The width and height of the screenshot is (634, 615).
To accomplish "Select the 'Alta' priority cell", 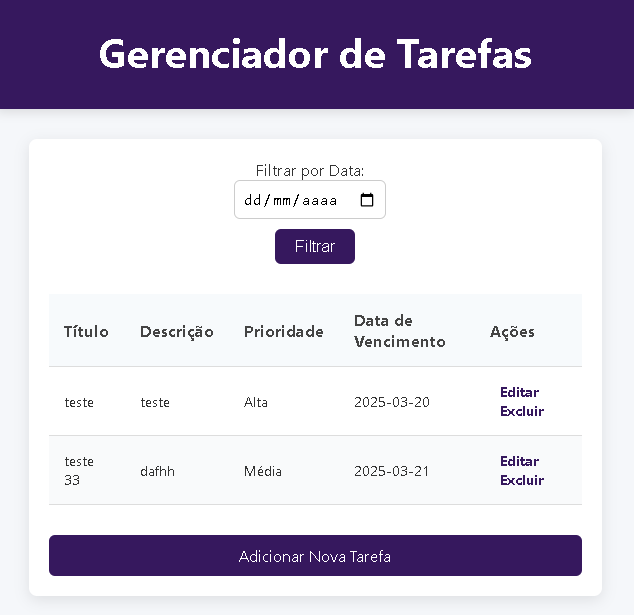I will [x=256, y=402].
